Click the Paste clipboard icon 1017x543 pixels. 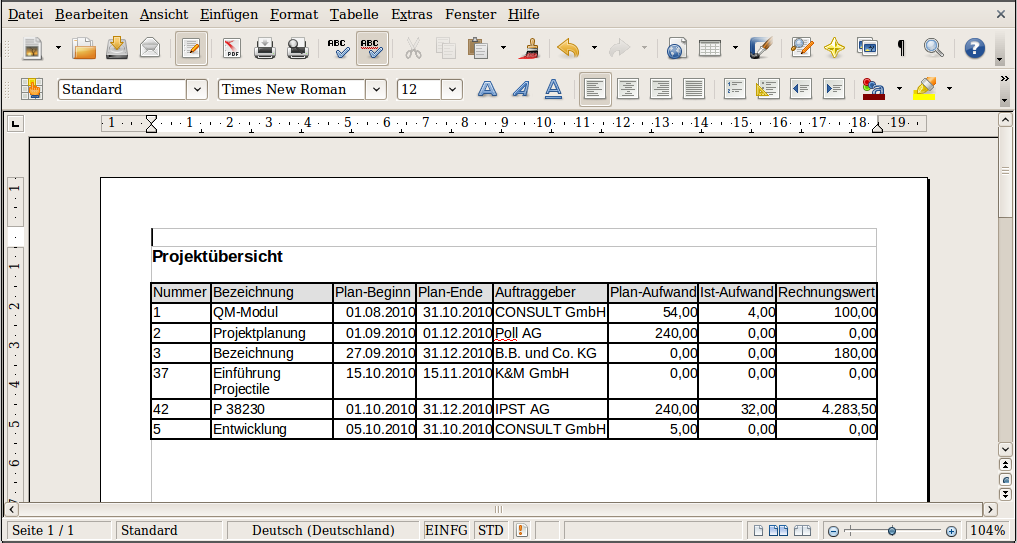click(478, 49)
